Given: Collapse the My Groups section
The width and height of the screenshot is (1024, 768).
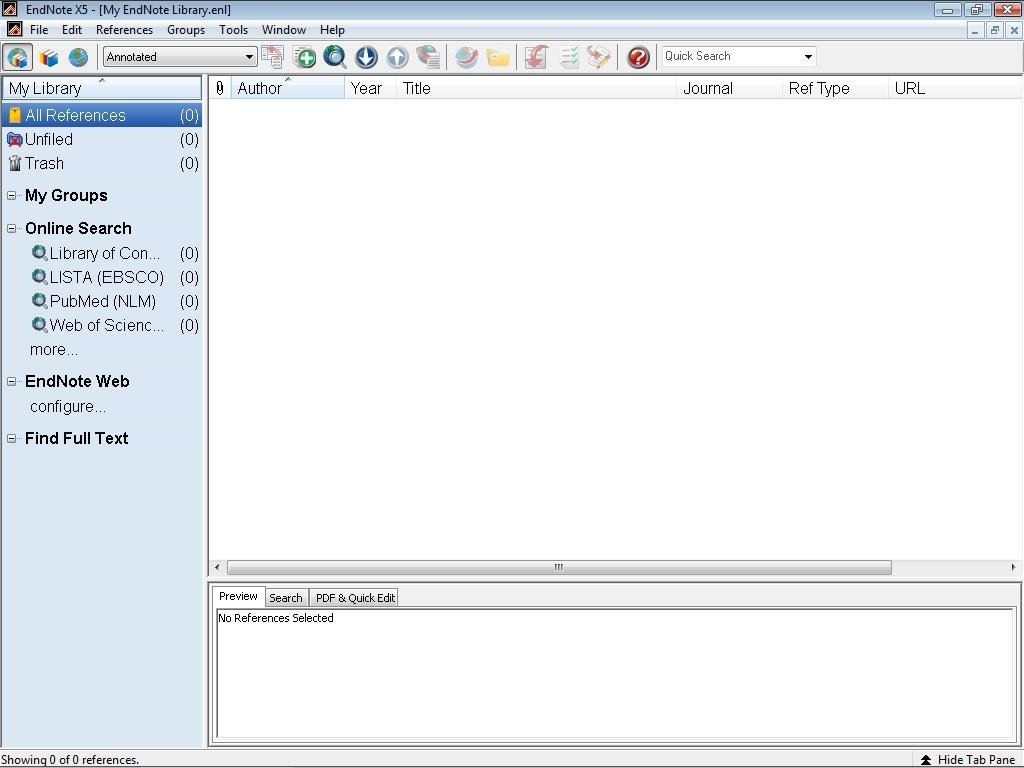Looking at the screenshot, I should point(11,195).
